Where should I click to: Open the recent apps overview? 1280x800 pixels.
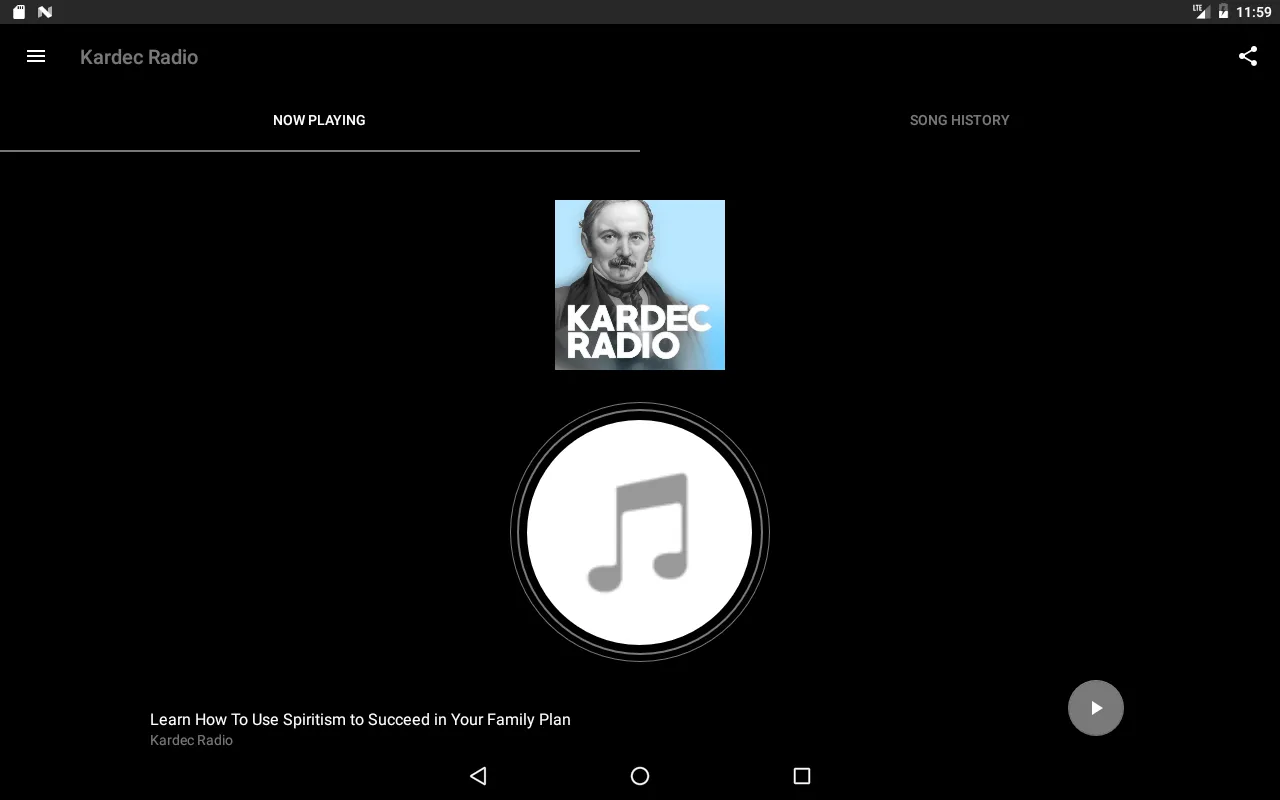click(801, 776)
